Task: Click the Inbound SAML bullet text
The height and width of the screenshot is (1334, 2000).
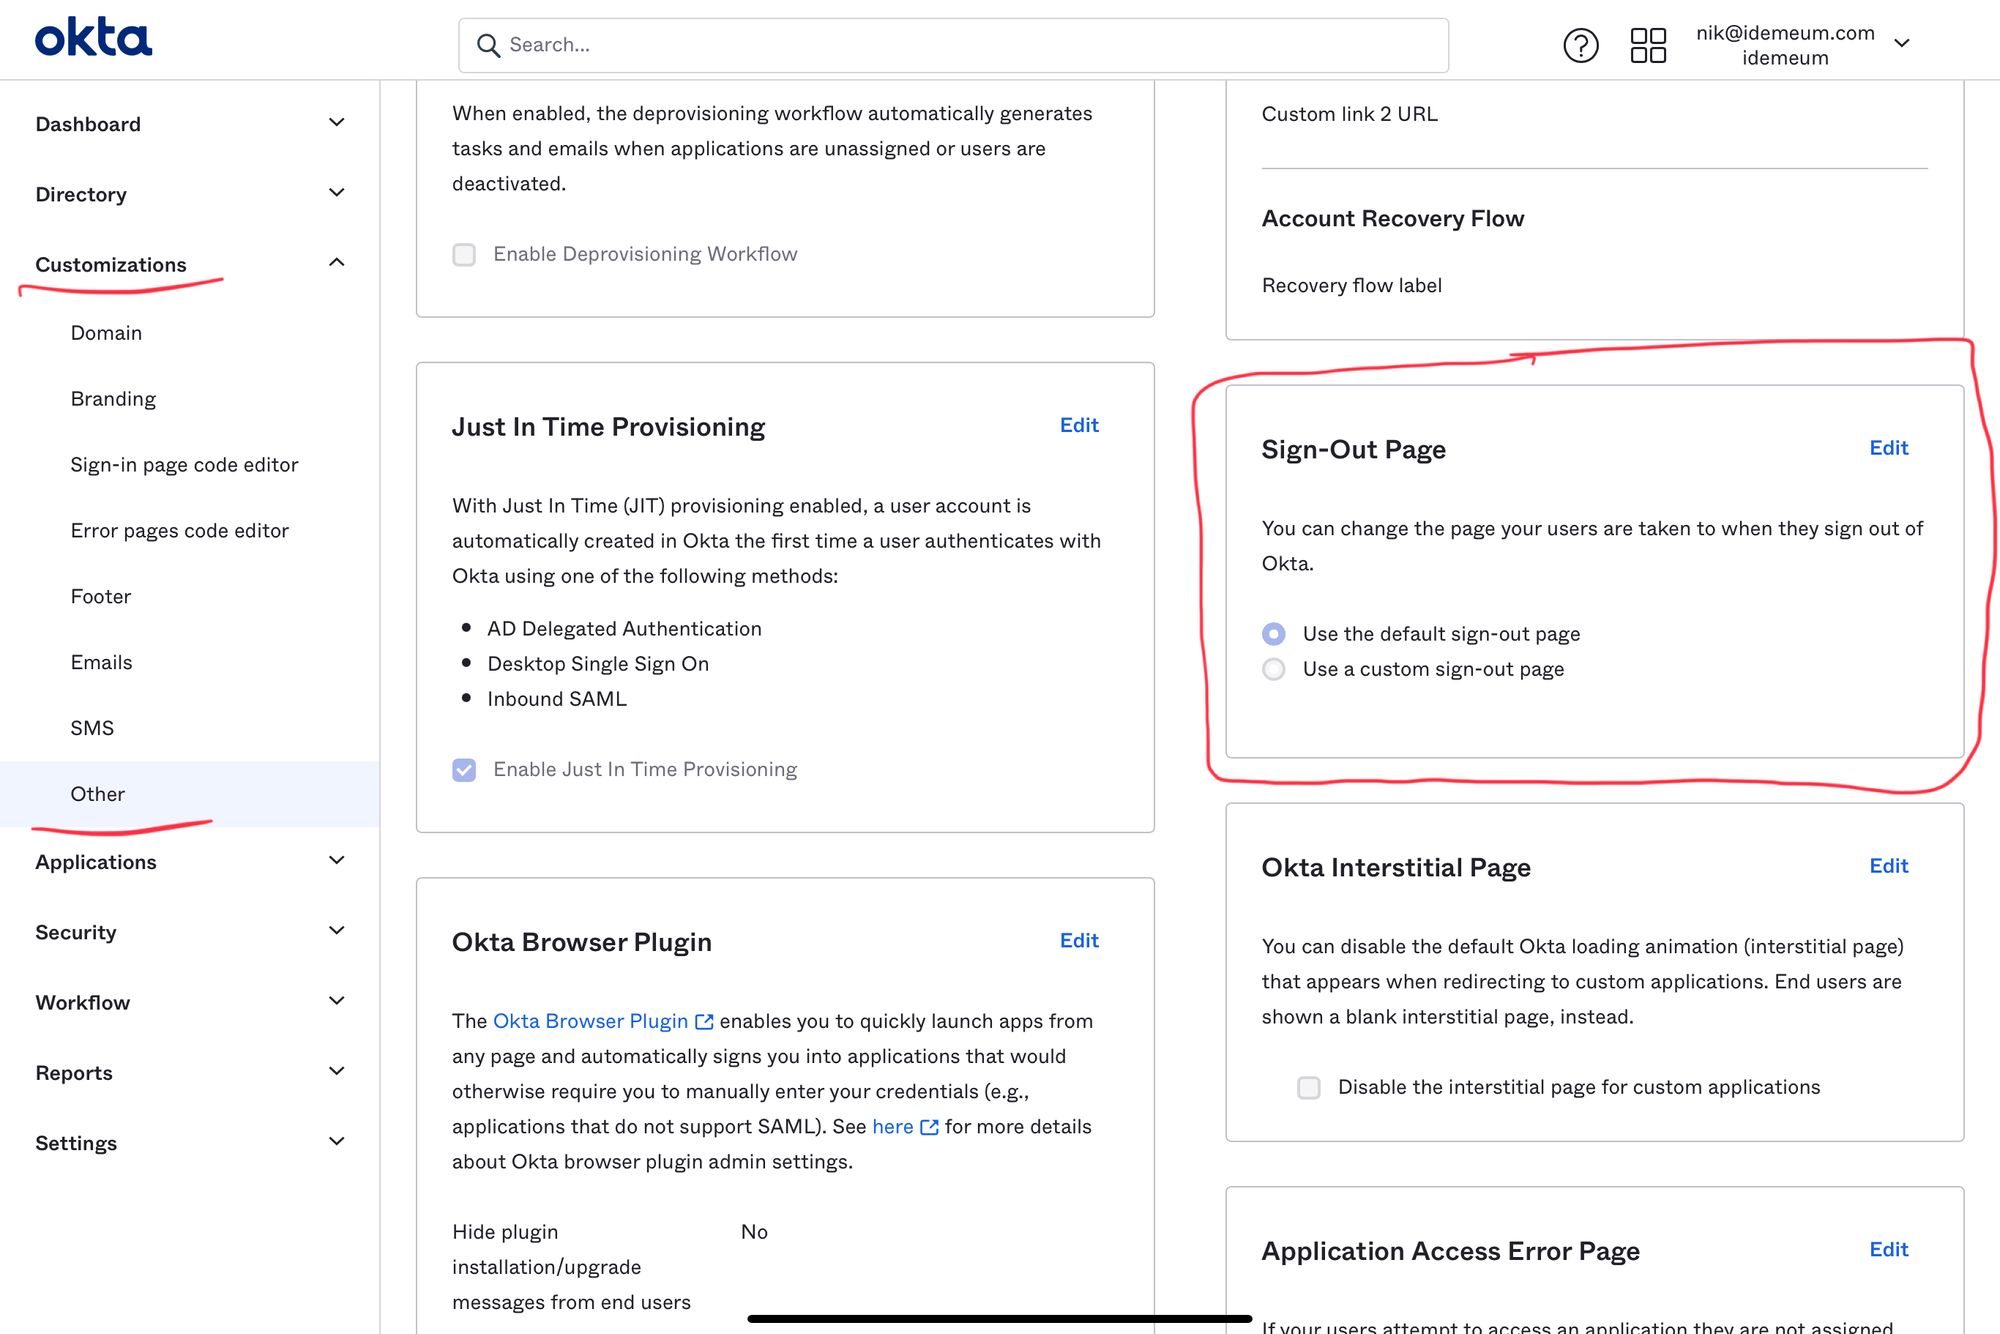Action: (x=557, y=699)
